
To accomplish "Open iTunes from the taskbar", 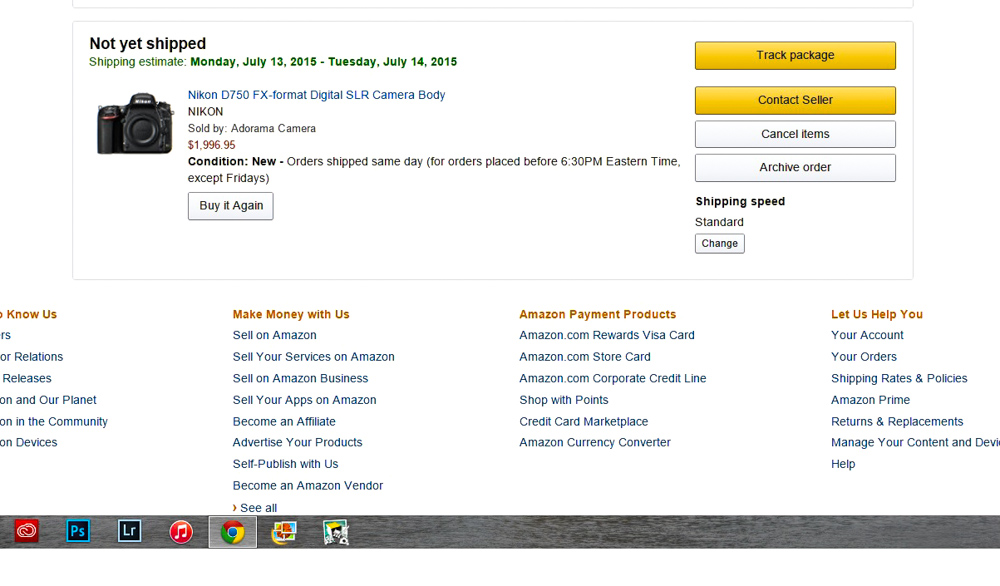I will 181,532.
